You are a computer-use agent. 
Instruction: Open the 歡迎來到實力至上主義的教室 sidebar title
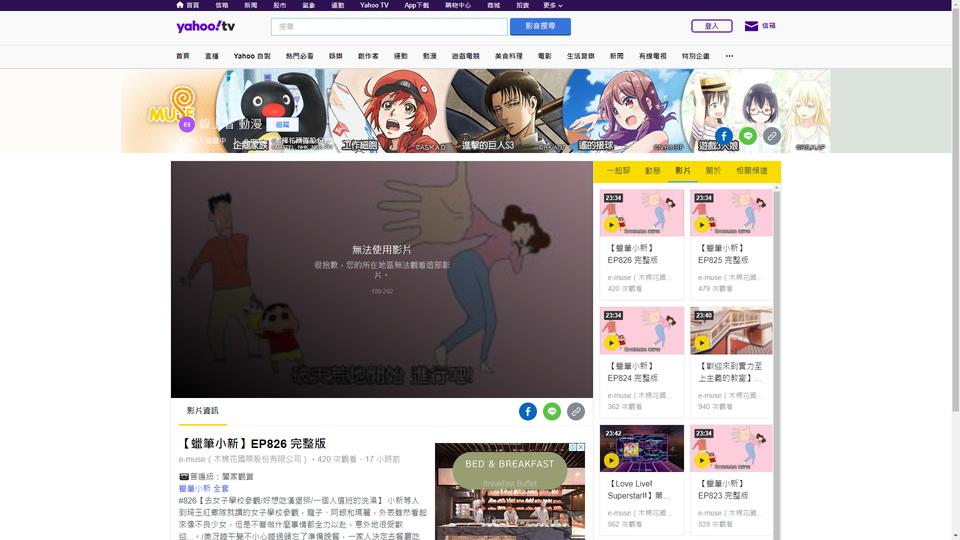click(x=731, y=372)
